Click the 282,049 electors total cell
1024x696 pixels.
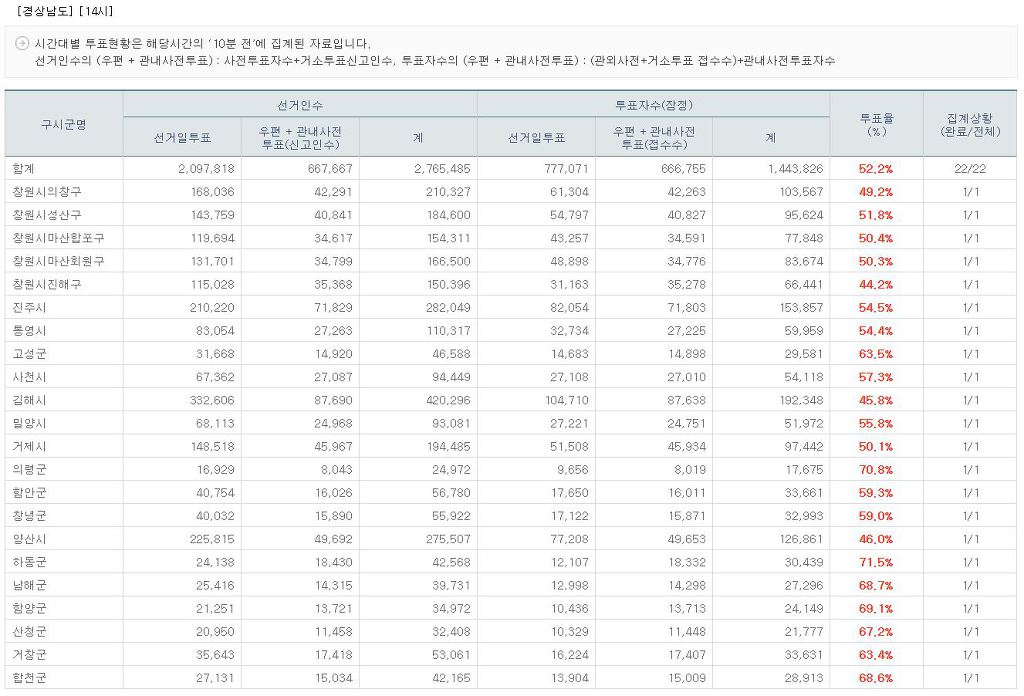tap(448, 308)
